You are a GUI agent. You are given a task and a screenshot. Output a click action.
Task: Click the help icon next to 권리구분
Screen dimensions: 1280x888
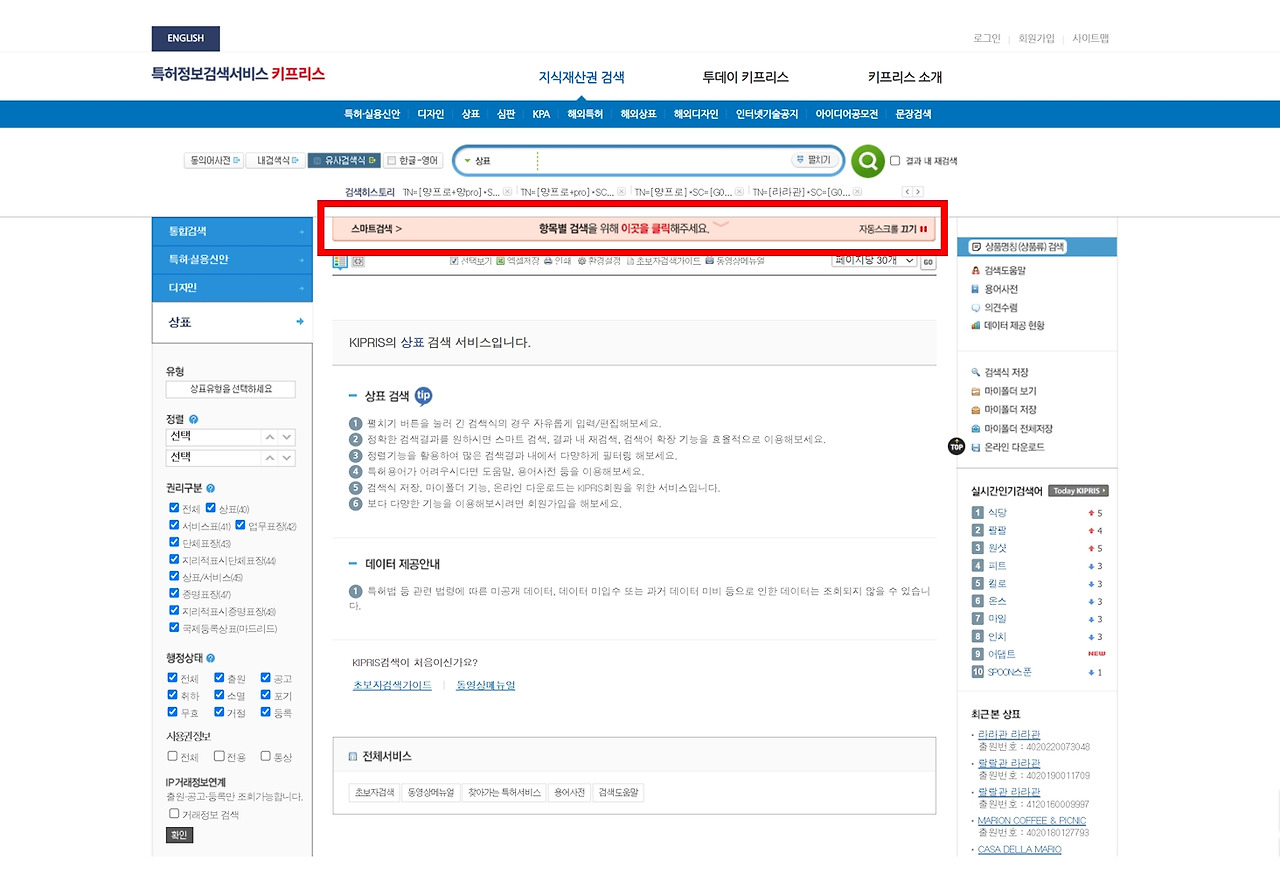coord(210,489)
